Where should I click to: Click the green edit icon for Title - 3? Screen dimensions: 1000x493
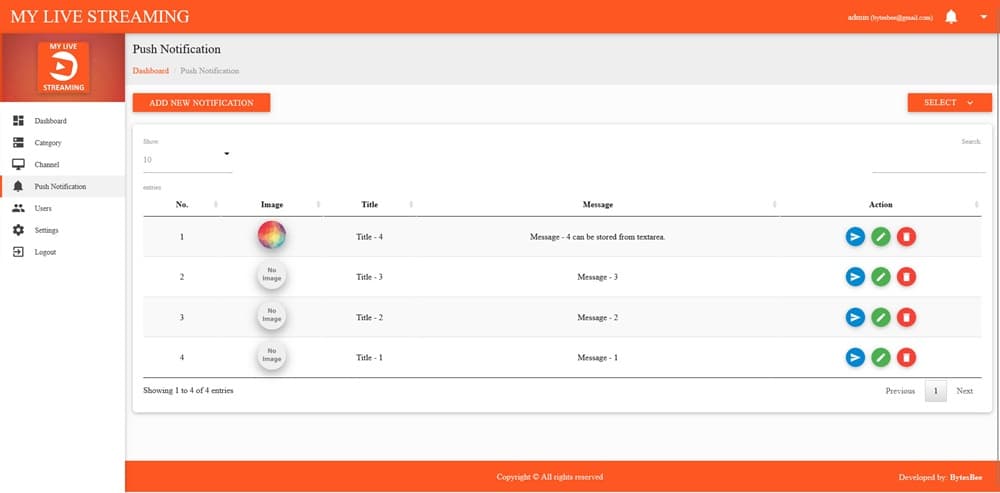click(880, 277)
